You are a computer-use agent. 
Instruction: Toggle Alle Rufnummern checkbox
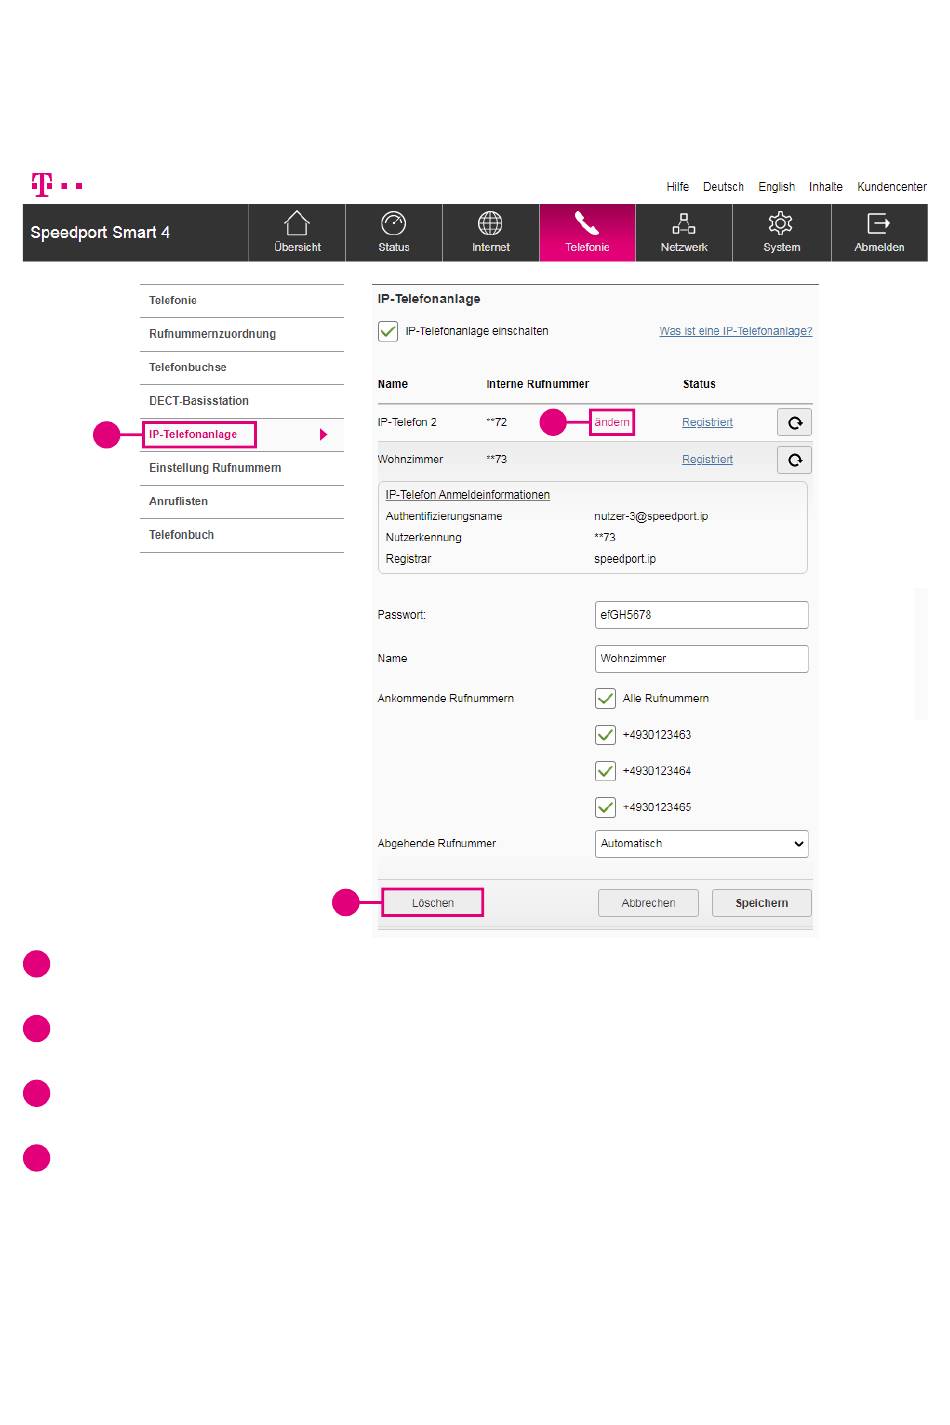pos(605,698)
